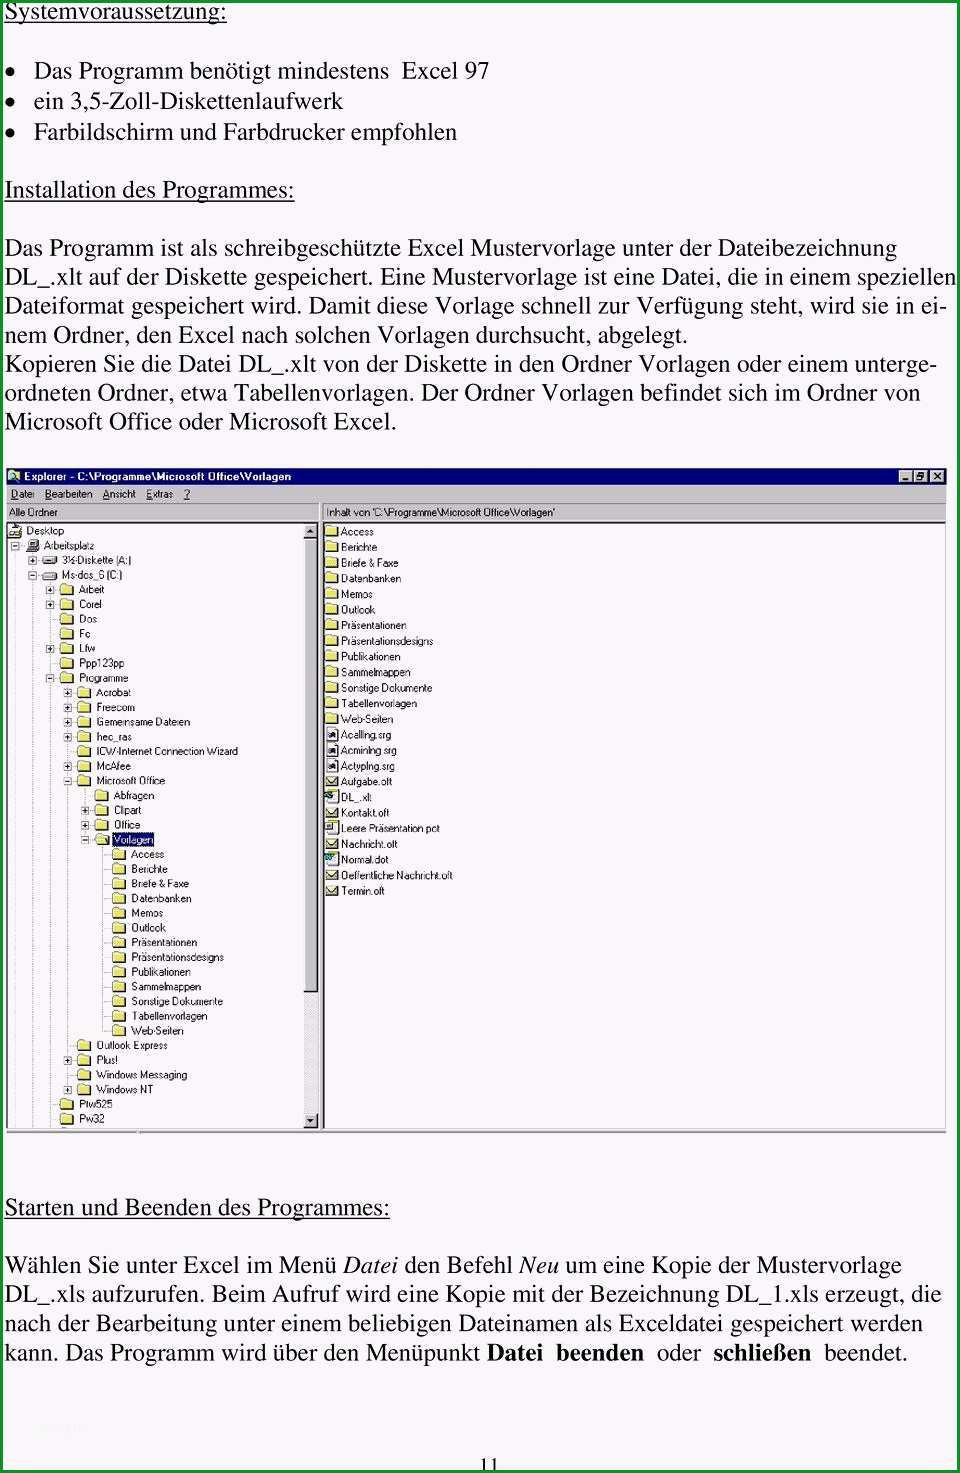Open the Datei menu in Explorer
The height and width of the screenshot is (1473, 960).
(x=22, y=494)
